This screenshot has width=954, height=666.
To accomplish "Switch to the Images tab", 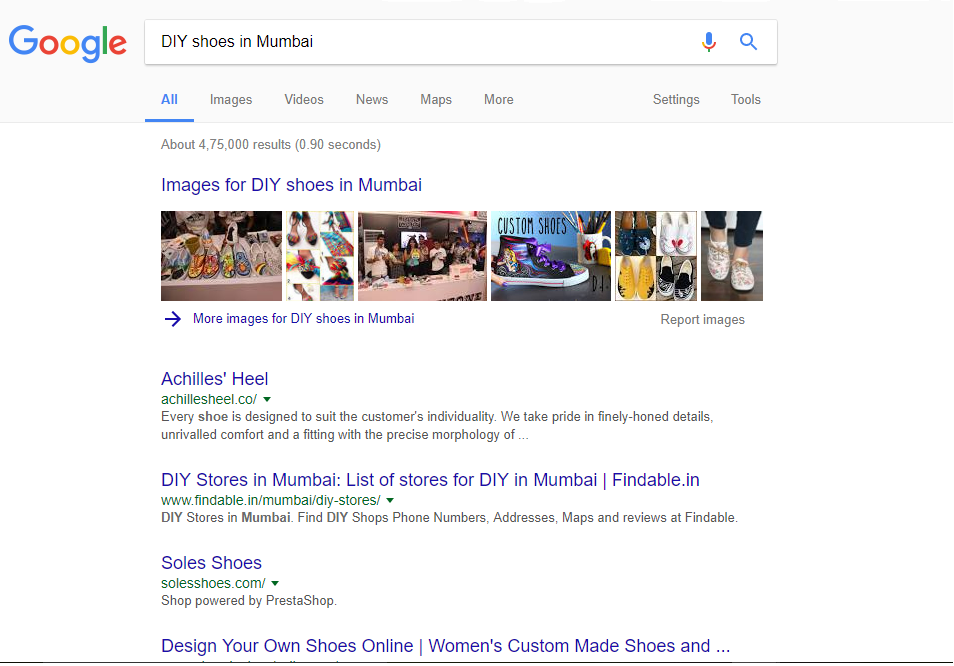I will click(x=230, y=99).
